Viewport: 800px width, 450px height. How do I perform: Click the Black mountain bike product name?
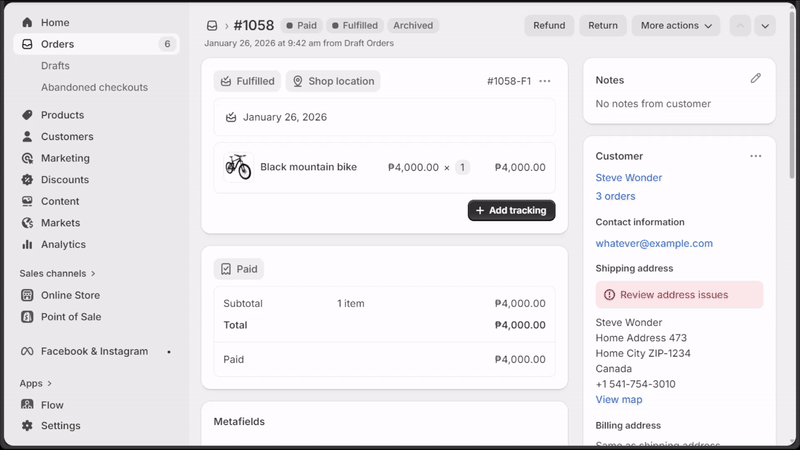click(308, 167)
